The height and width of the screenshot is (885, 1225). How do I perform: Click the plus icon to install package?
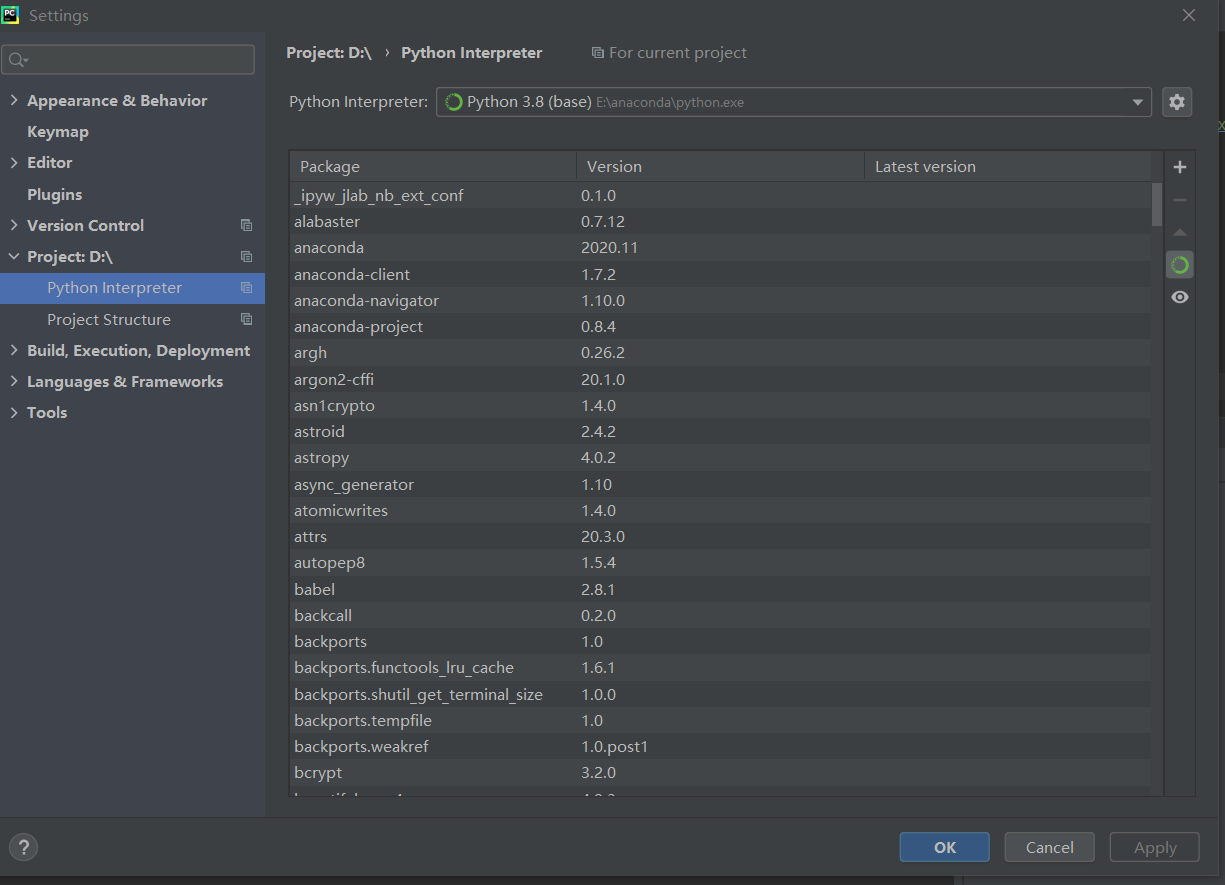[x=1180, y=167]
